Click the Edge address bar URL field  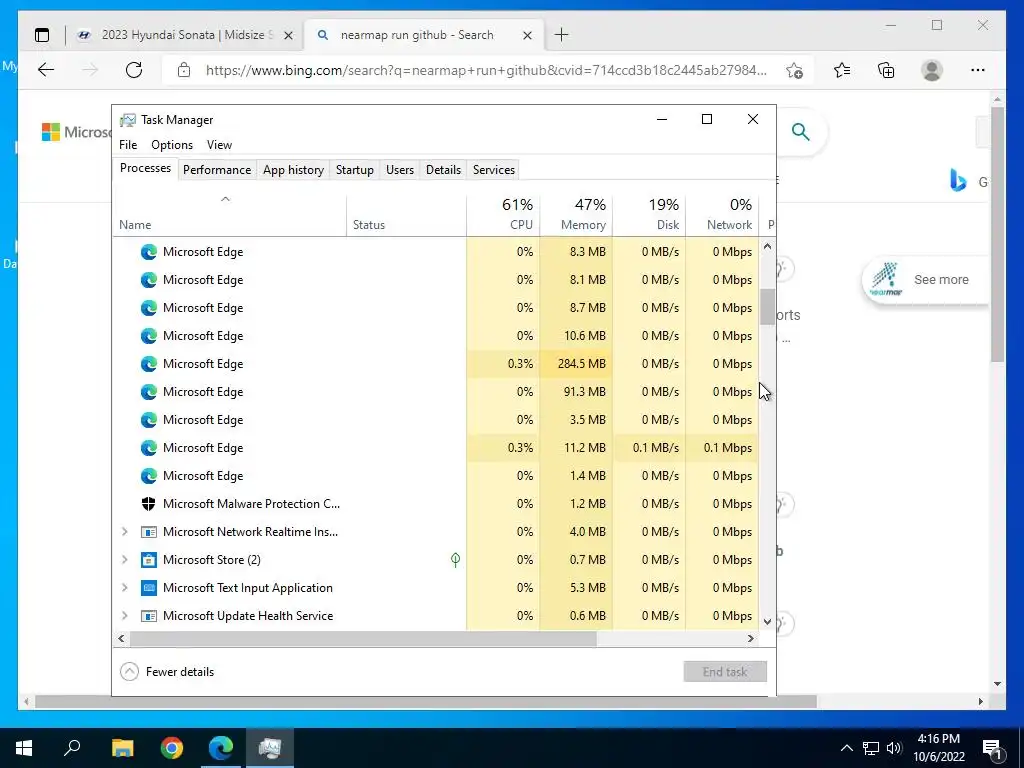tap(486, 70)
